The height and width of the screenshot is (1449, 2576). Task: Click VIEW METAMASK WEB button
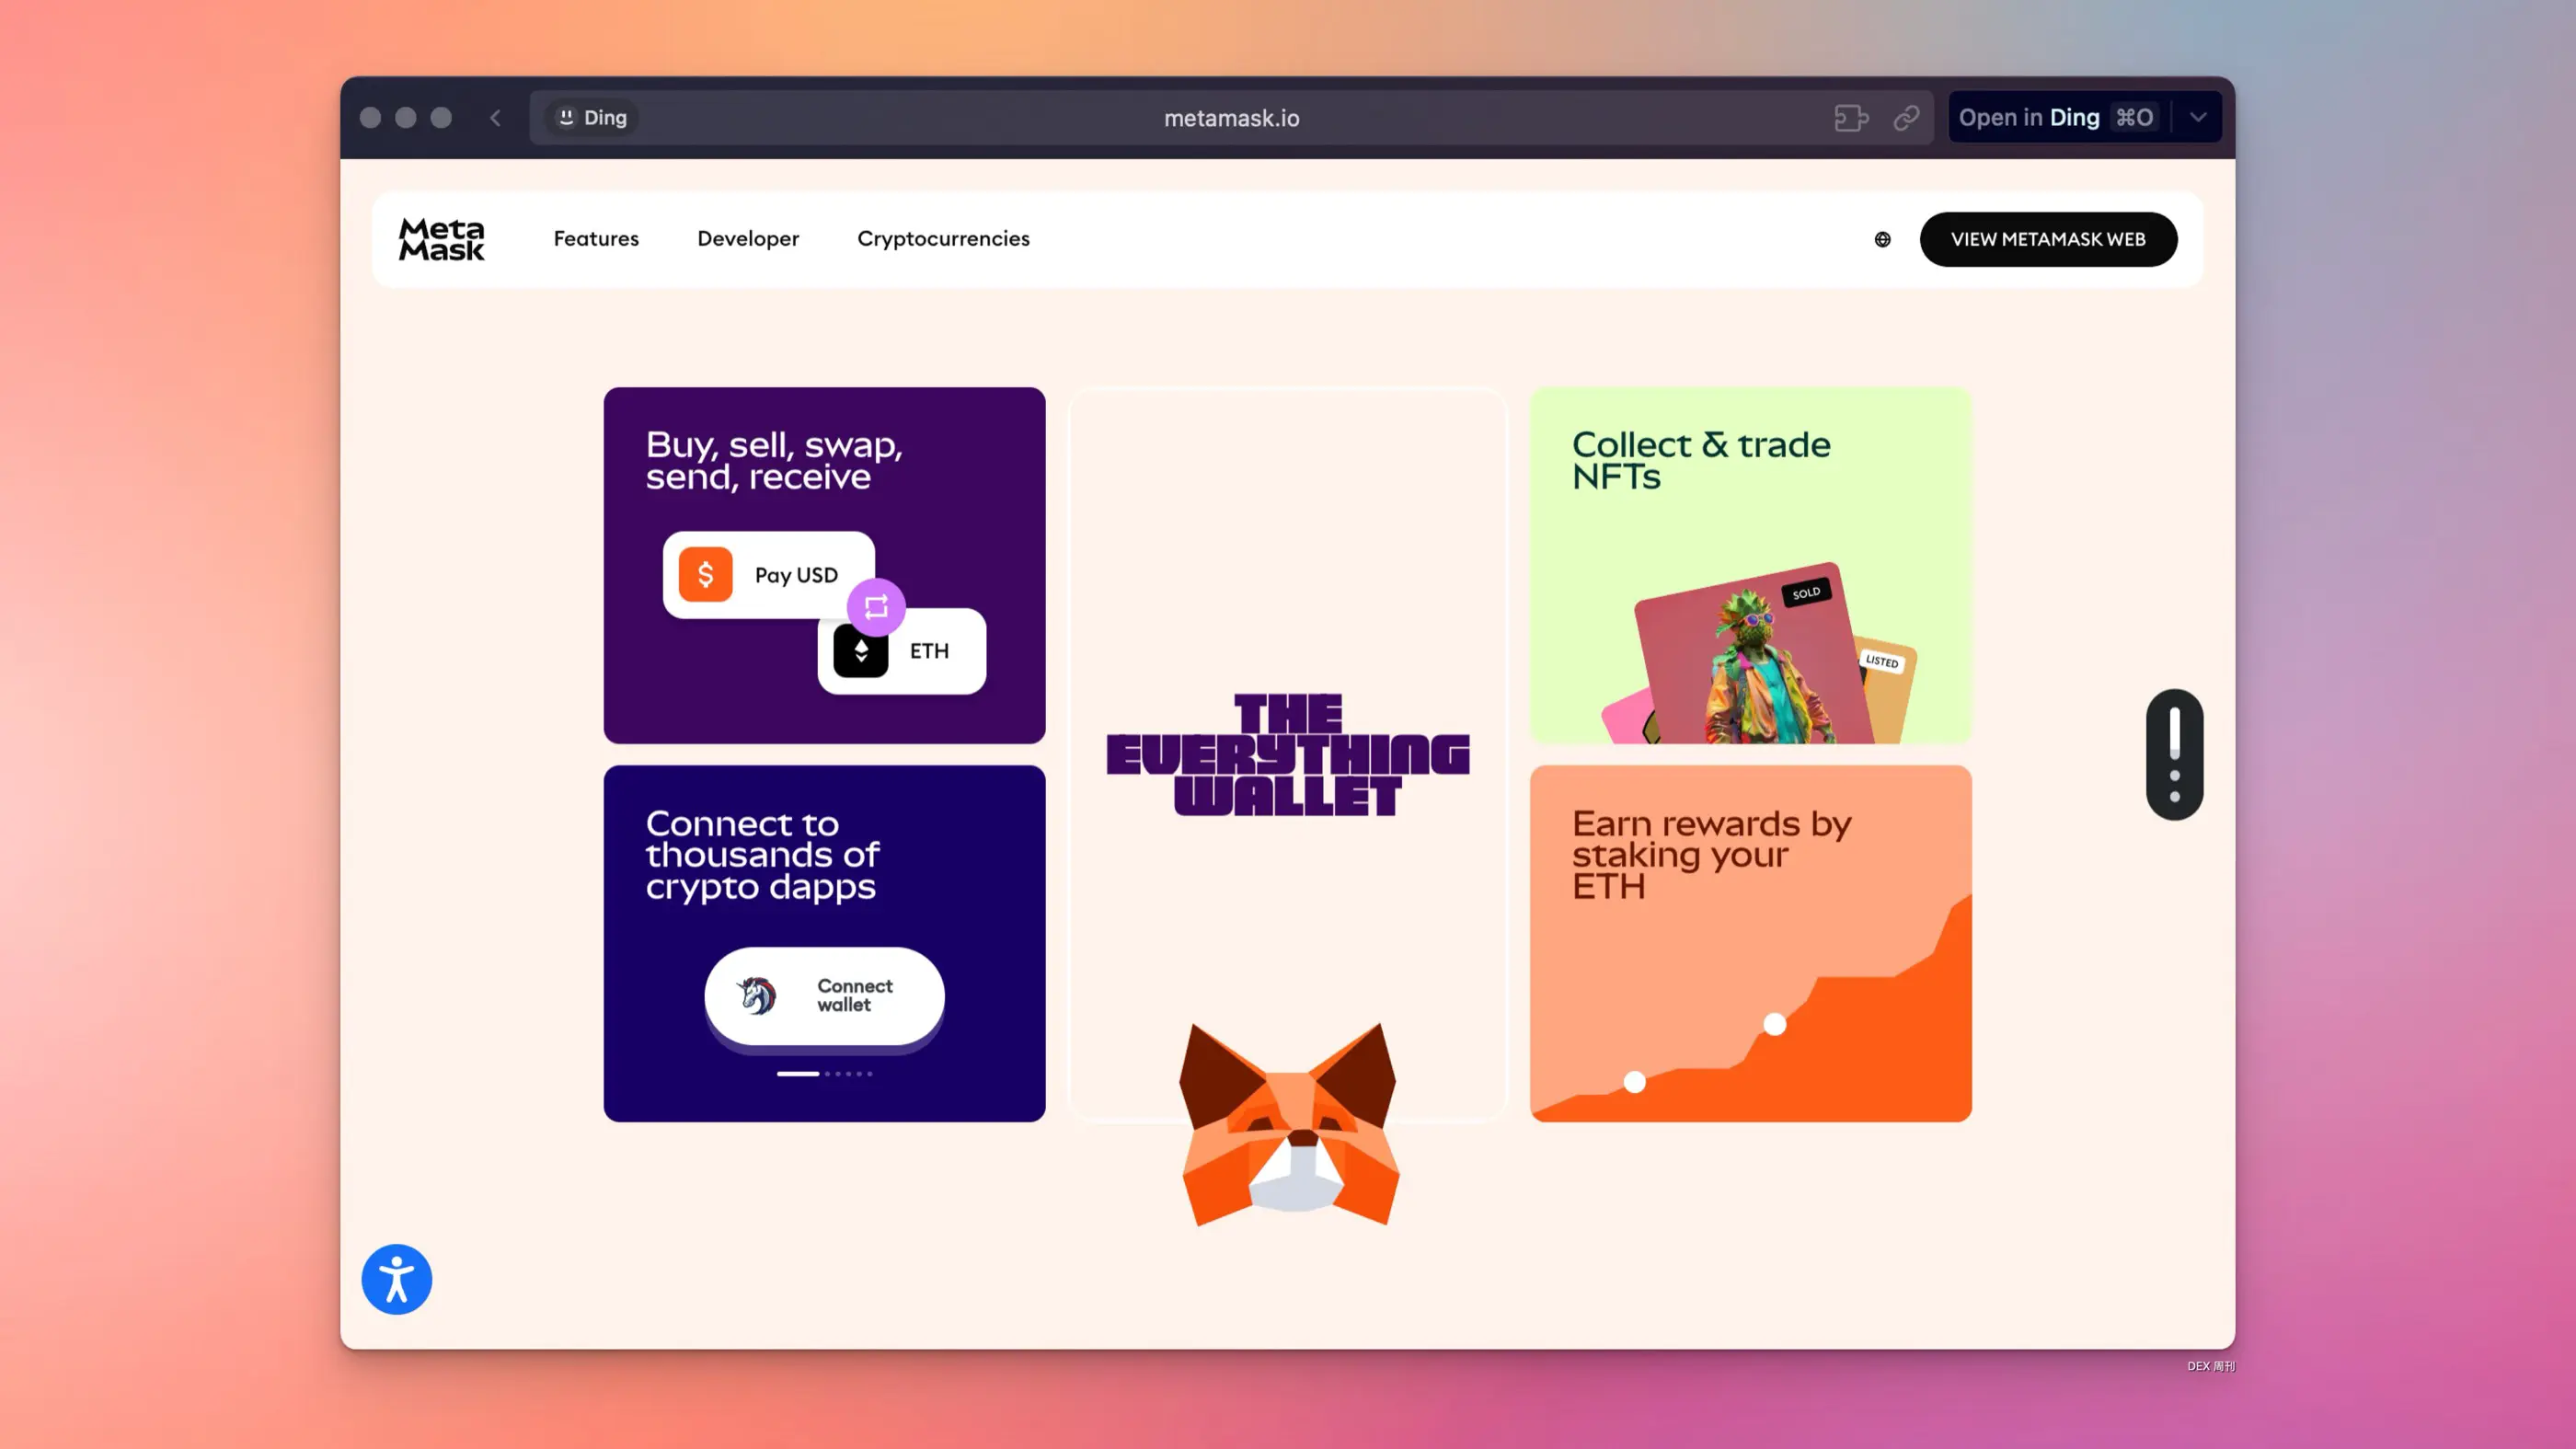[x=2047, y=239]
